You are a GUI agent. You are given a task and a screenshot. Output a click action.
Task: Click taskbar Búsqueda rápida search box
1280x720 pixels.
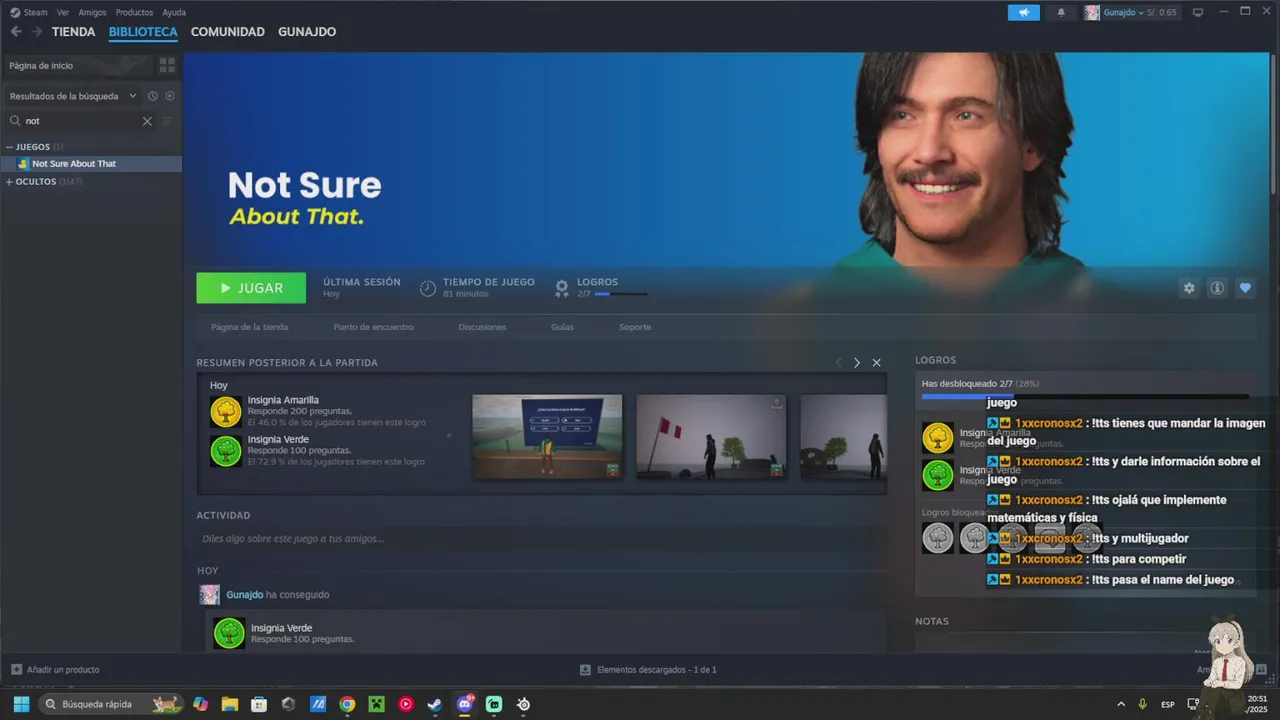[x=111, y=704]
